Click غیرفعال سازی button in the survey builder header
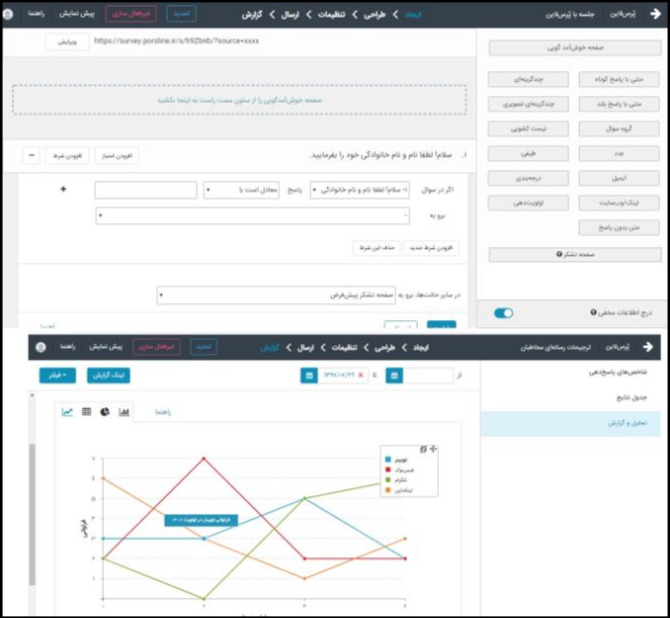Screen dimensions: 670x618 click(x=131, y=14)
